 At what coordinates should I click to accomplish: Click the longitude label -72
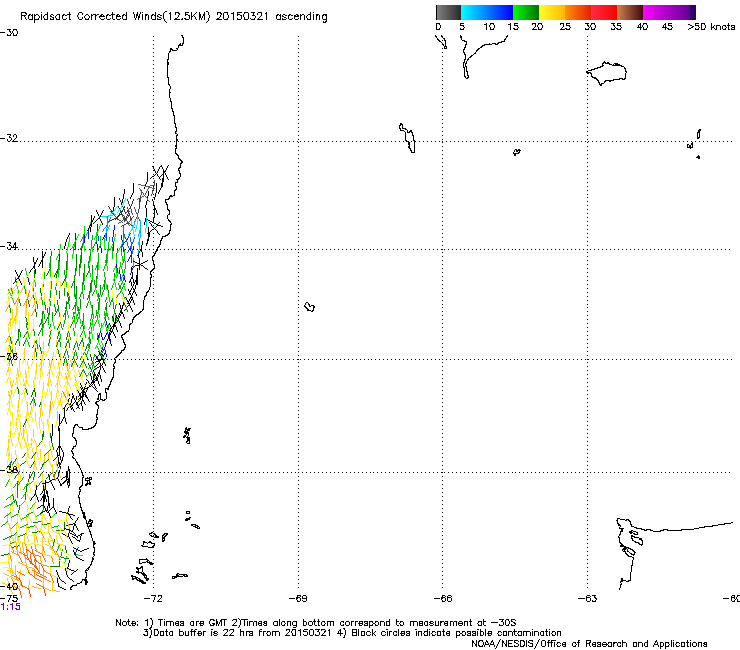pos(153,599)
